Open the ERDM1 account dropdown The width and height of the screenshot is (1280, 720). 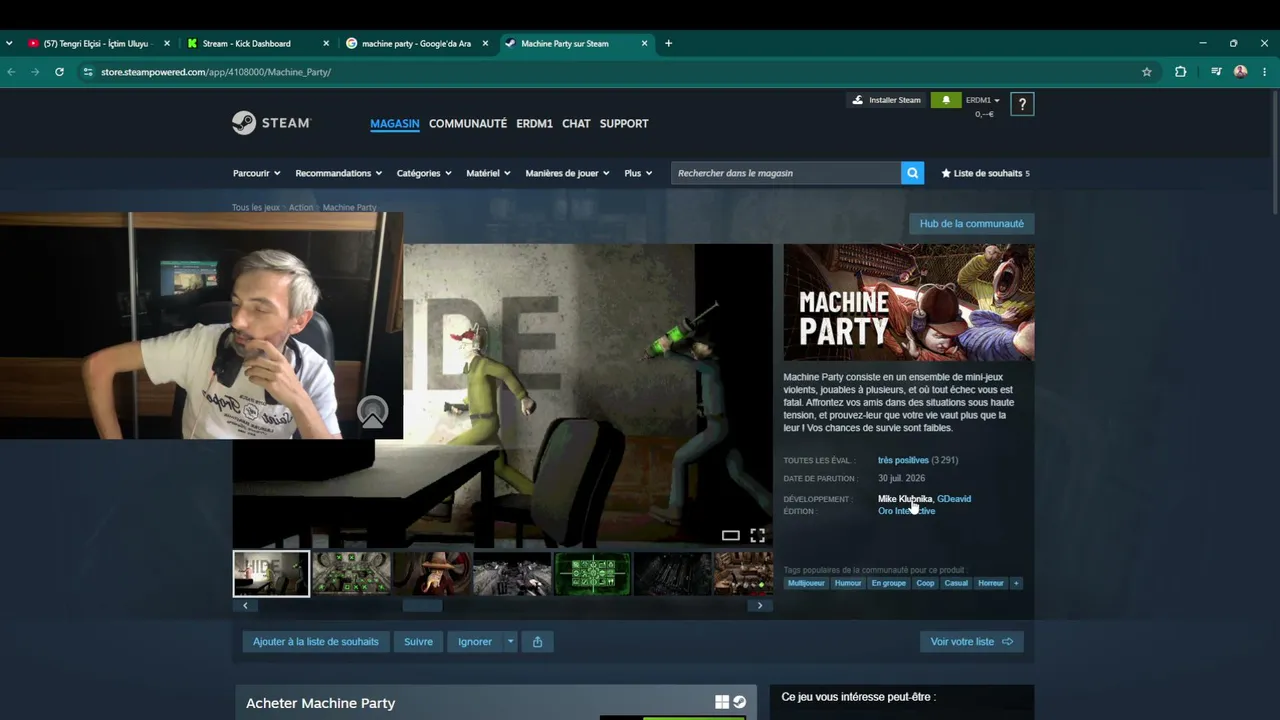[x=982, y=100]
